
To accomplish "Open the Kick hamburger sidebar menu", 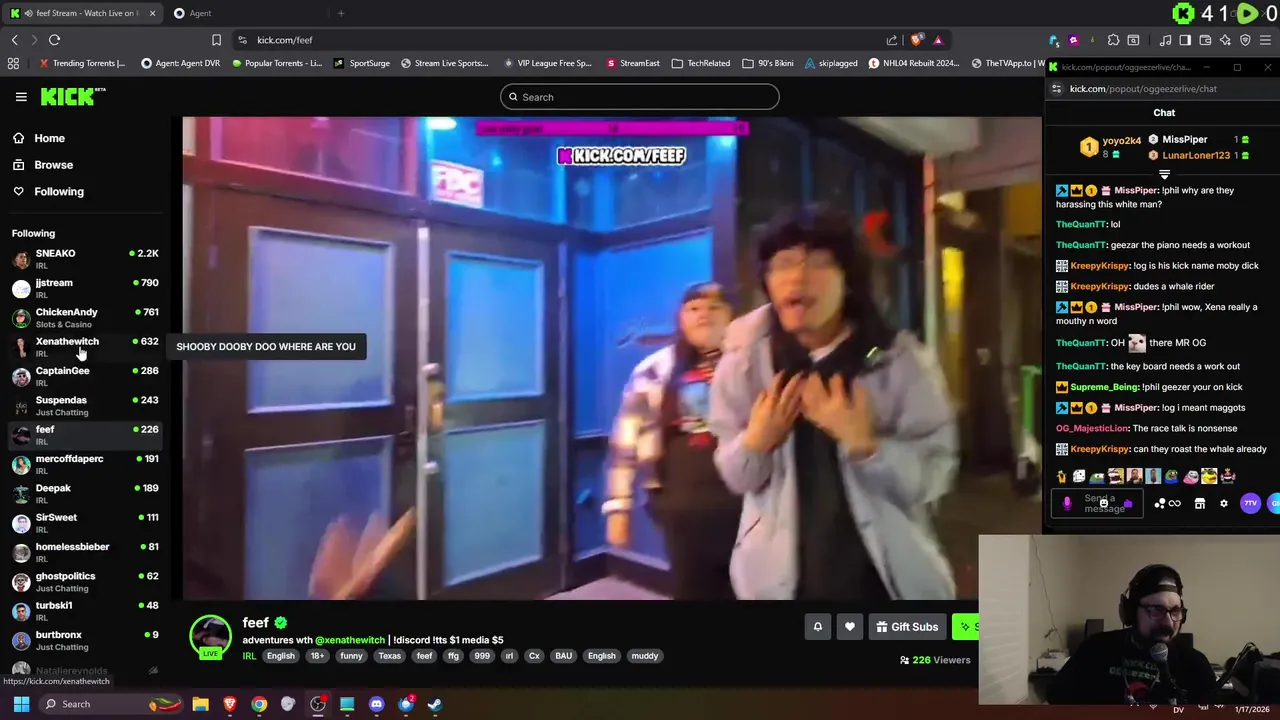I will (21, 97).
